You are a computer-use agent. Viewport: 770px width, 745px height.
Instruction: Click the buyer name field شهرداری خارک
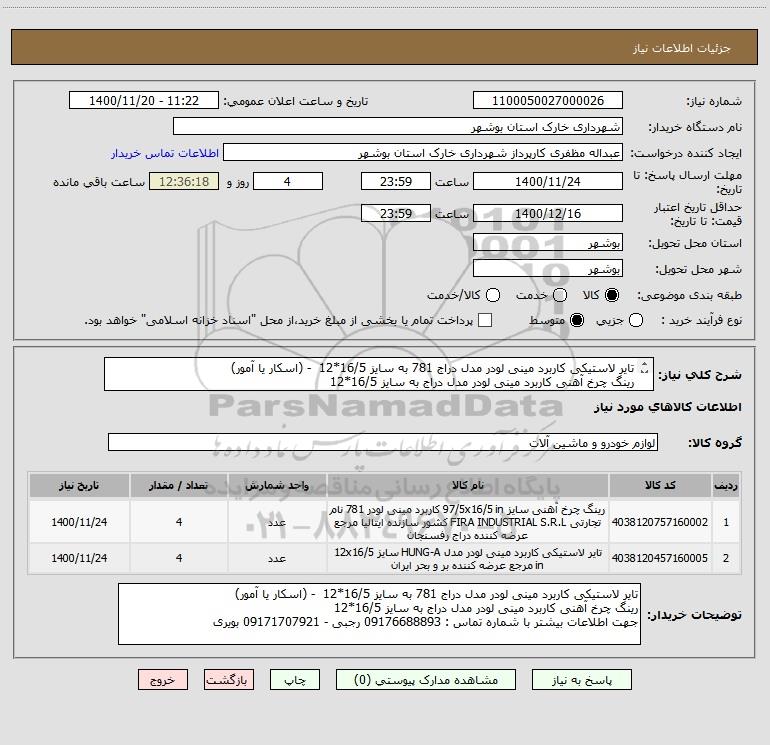pos(398,127)
